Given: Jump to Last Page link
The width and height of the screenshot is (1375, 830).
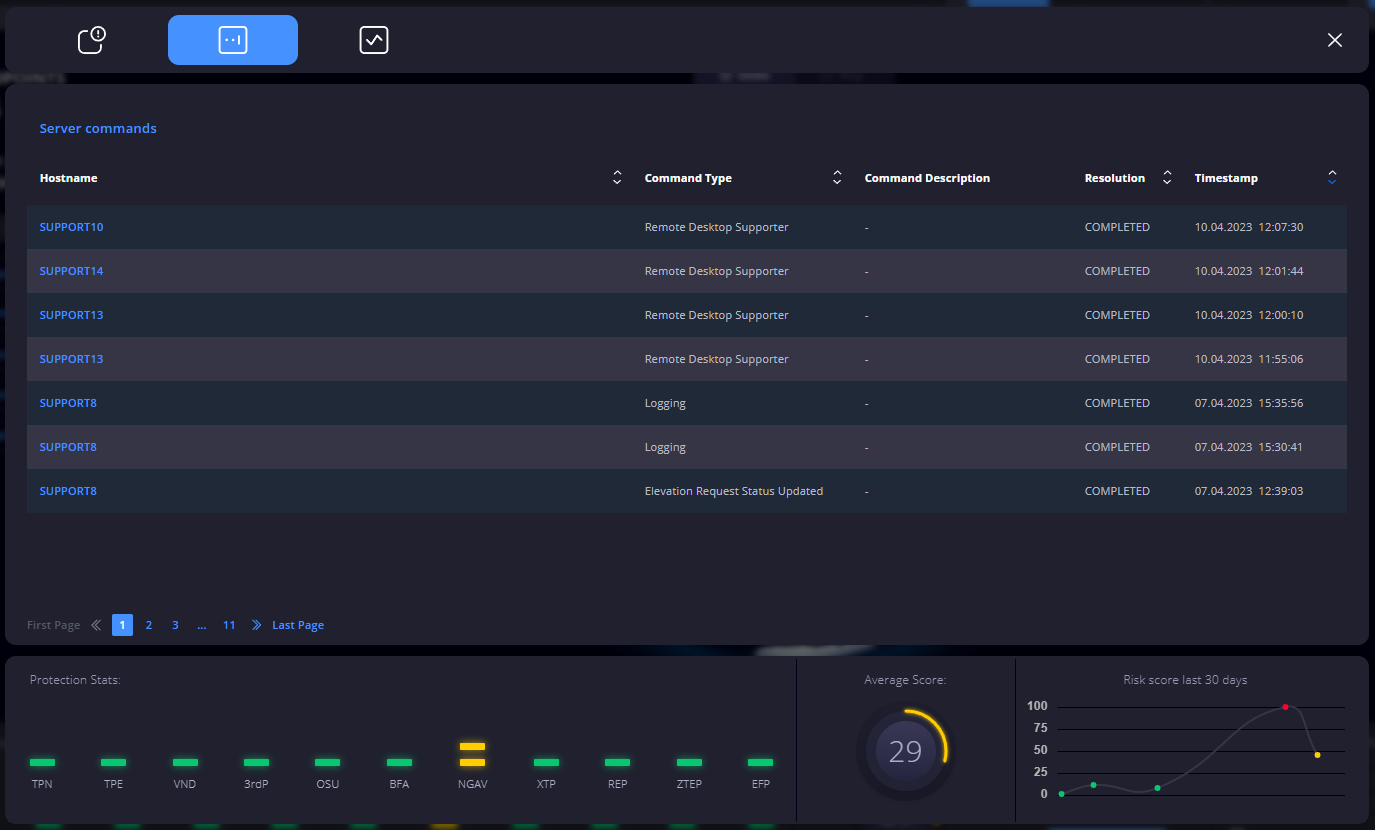Looking at the screenshot, I should [x=298, y=625].
